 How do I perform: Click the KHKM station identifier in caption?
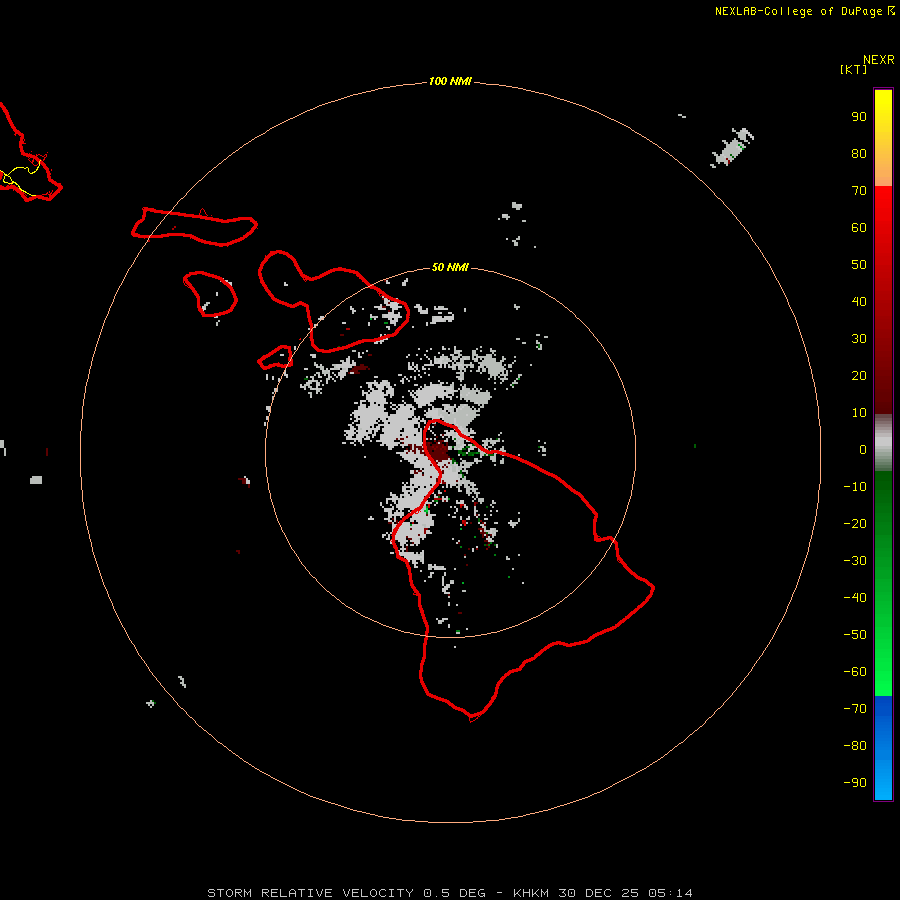point(531,893)
